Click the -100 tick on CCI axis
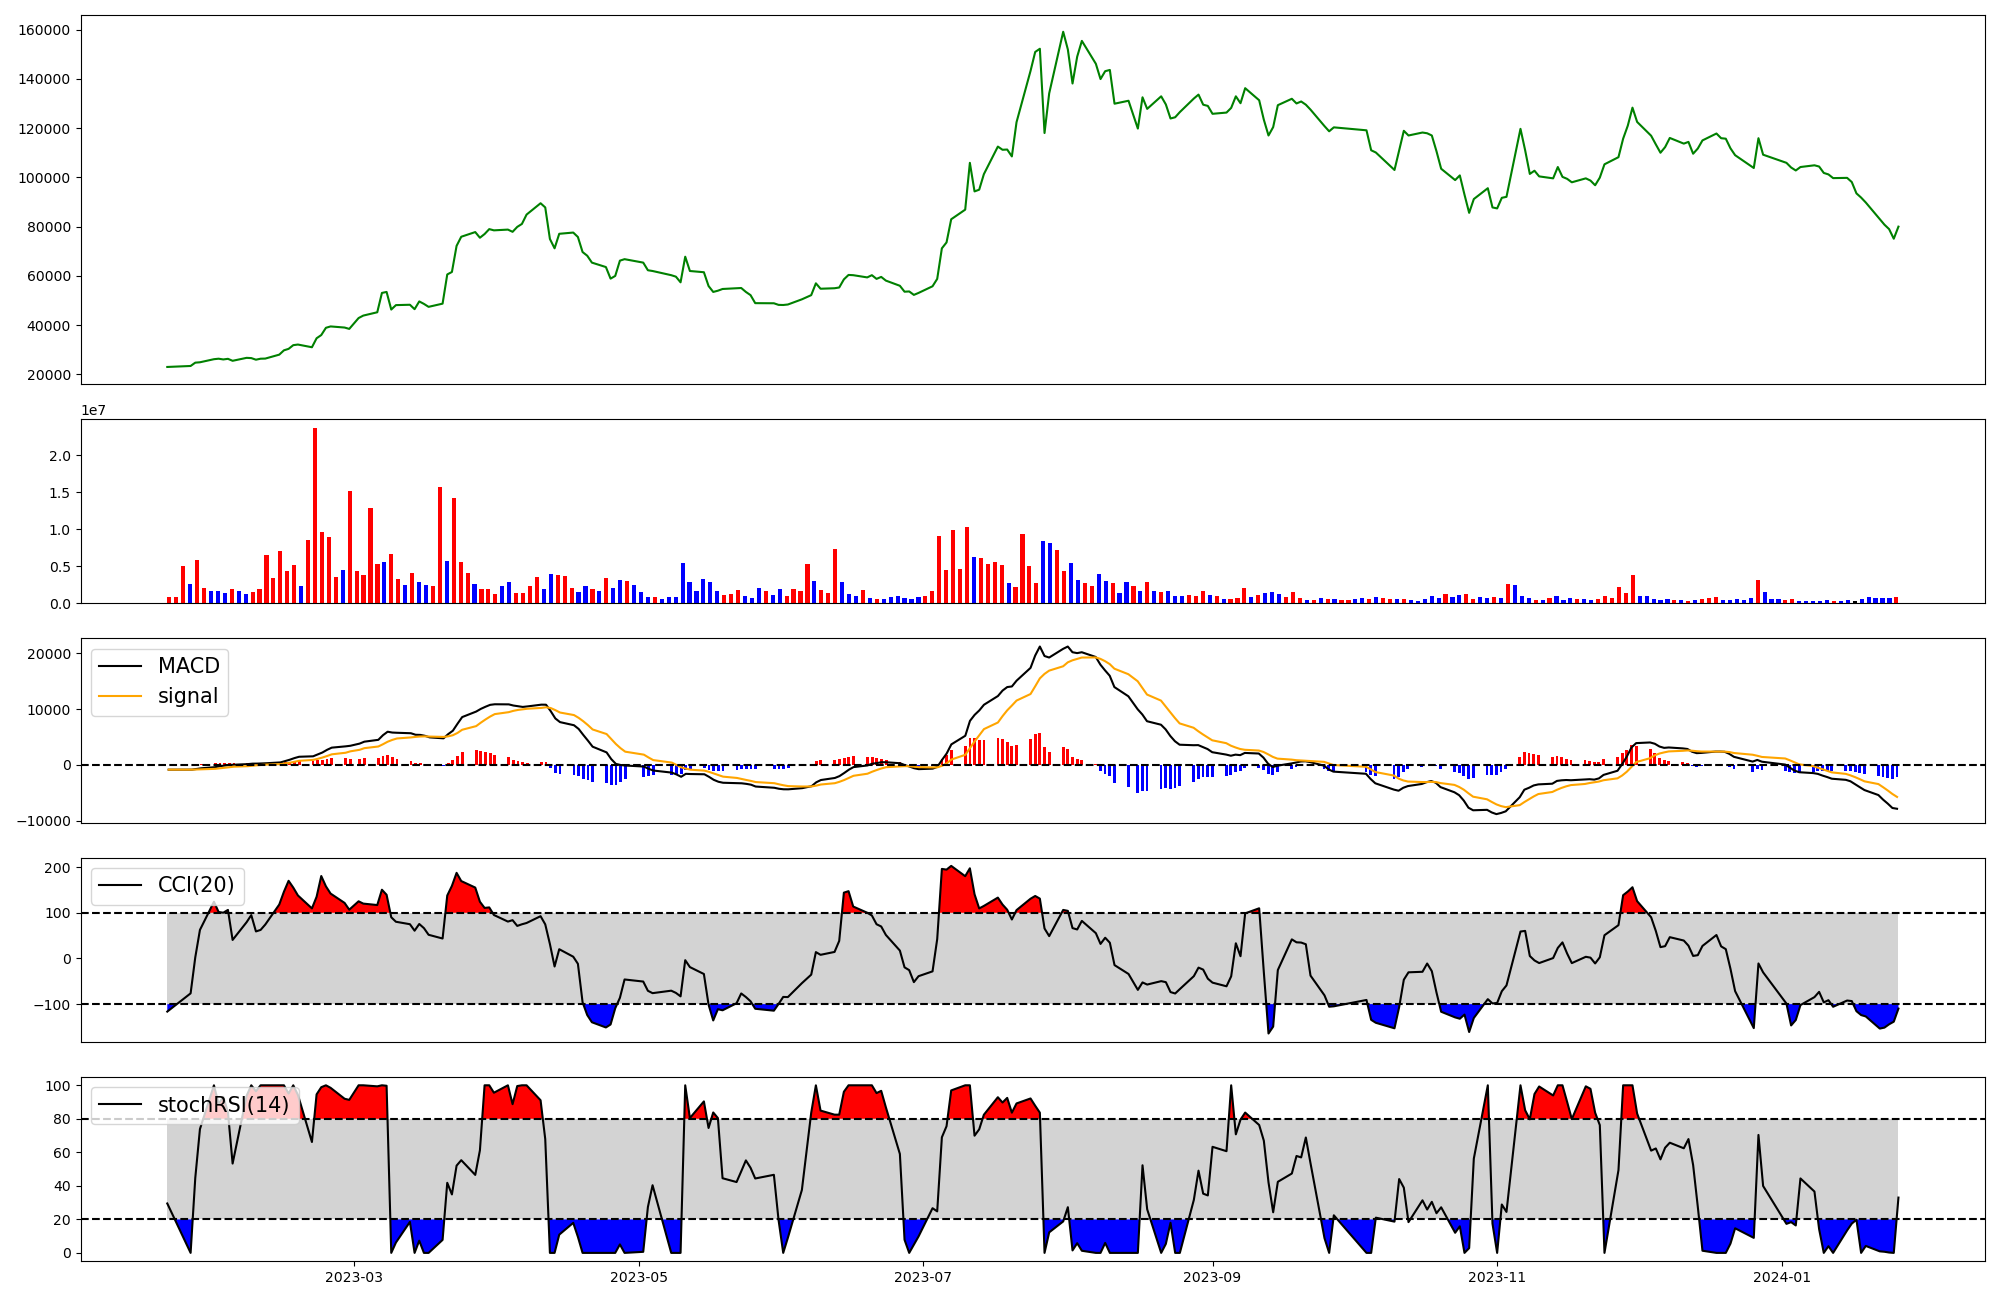The width and height of the screenshot is (2000, 1300). (x=54, y=1004)
